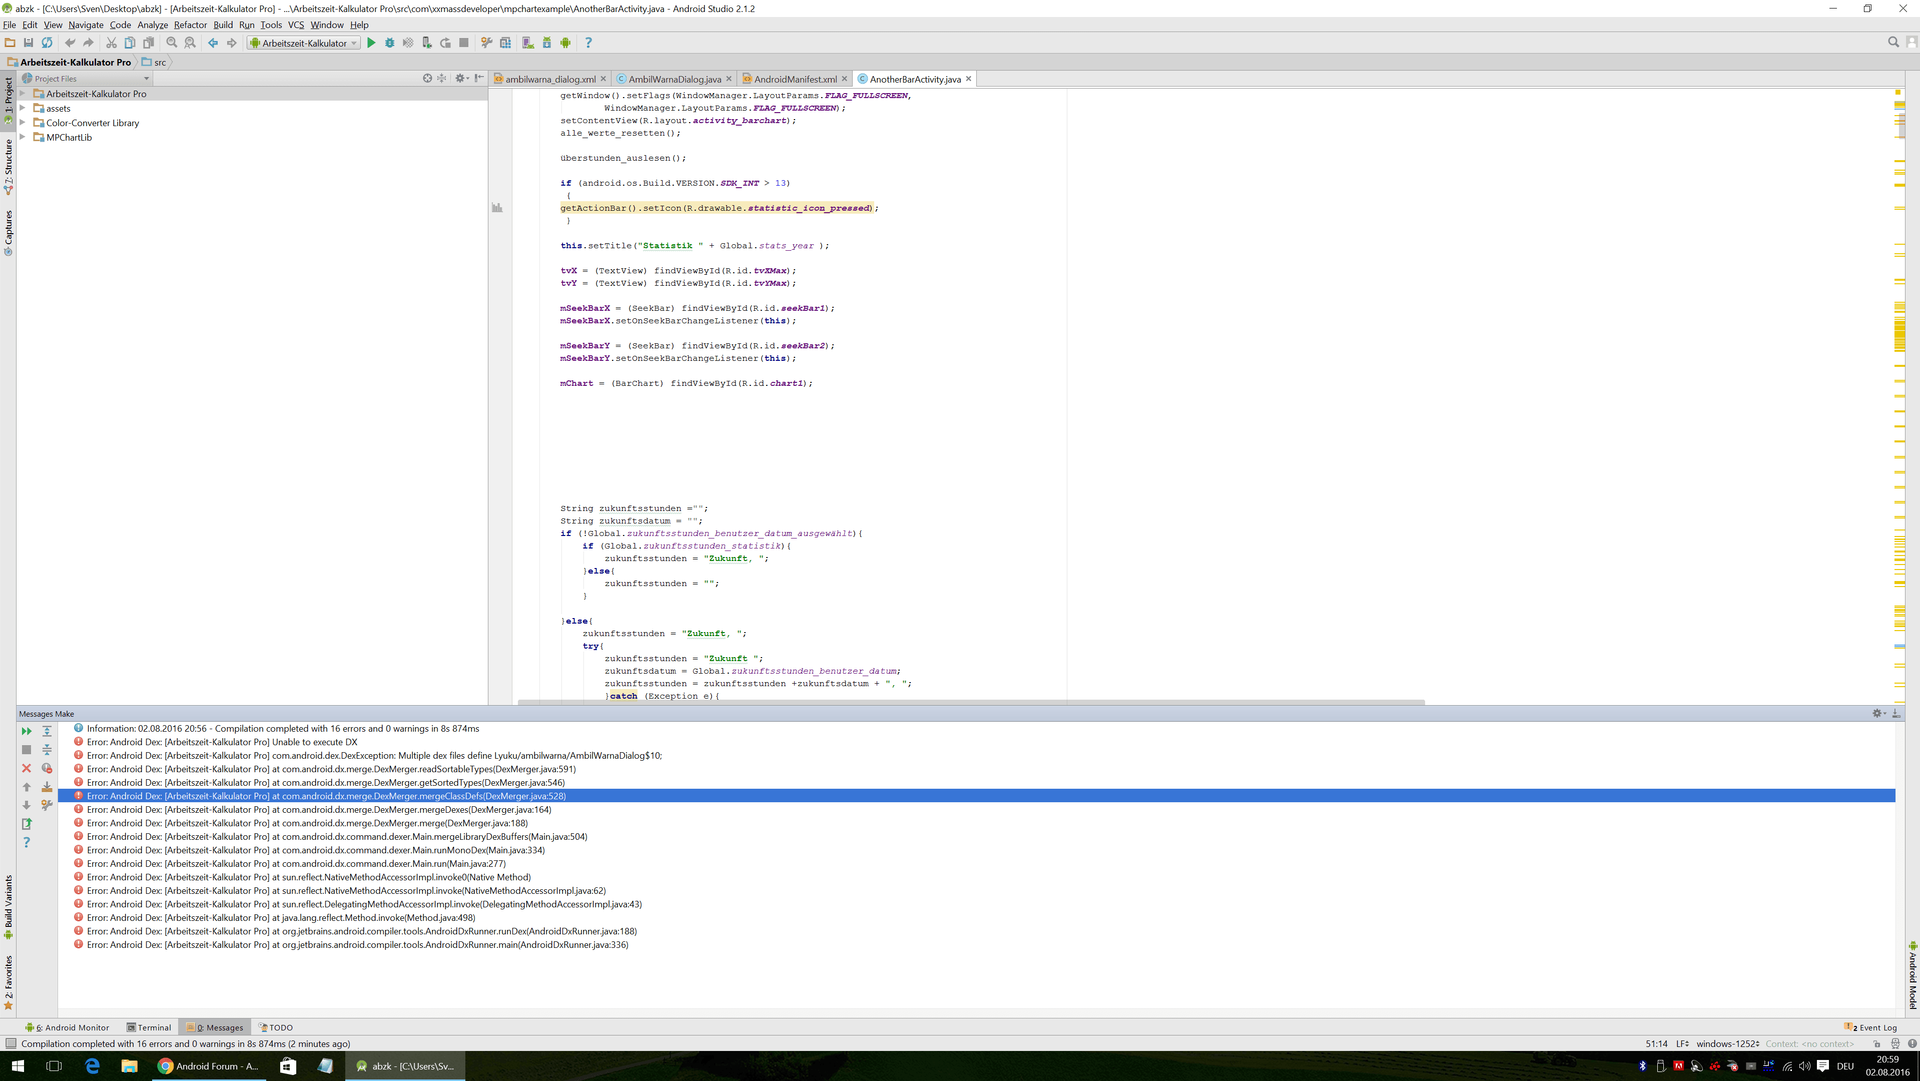This screenshot has height=1081, width=1920.
Task: Open File Explorer from taskbar
Action: 129,1066
